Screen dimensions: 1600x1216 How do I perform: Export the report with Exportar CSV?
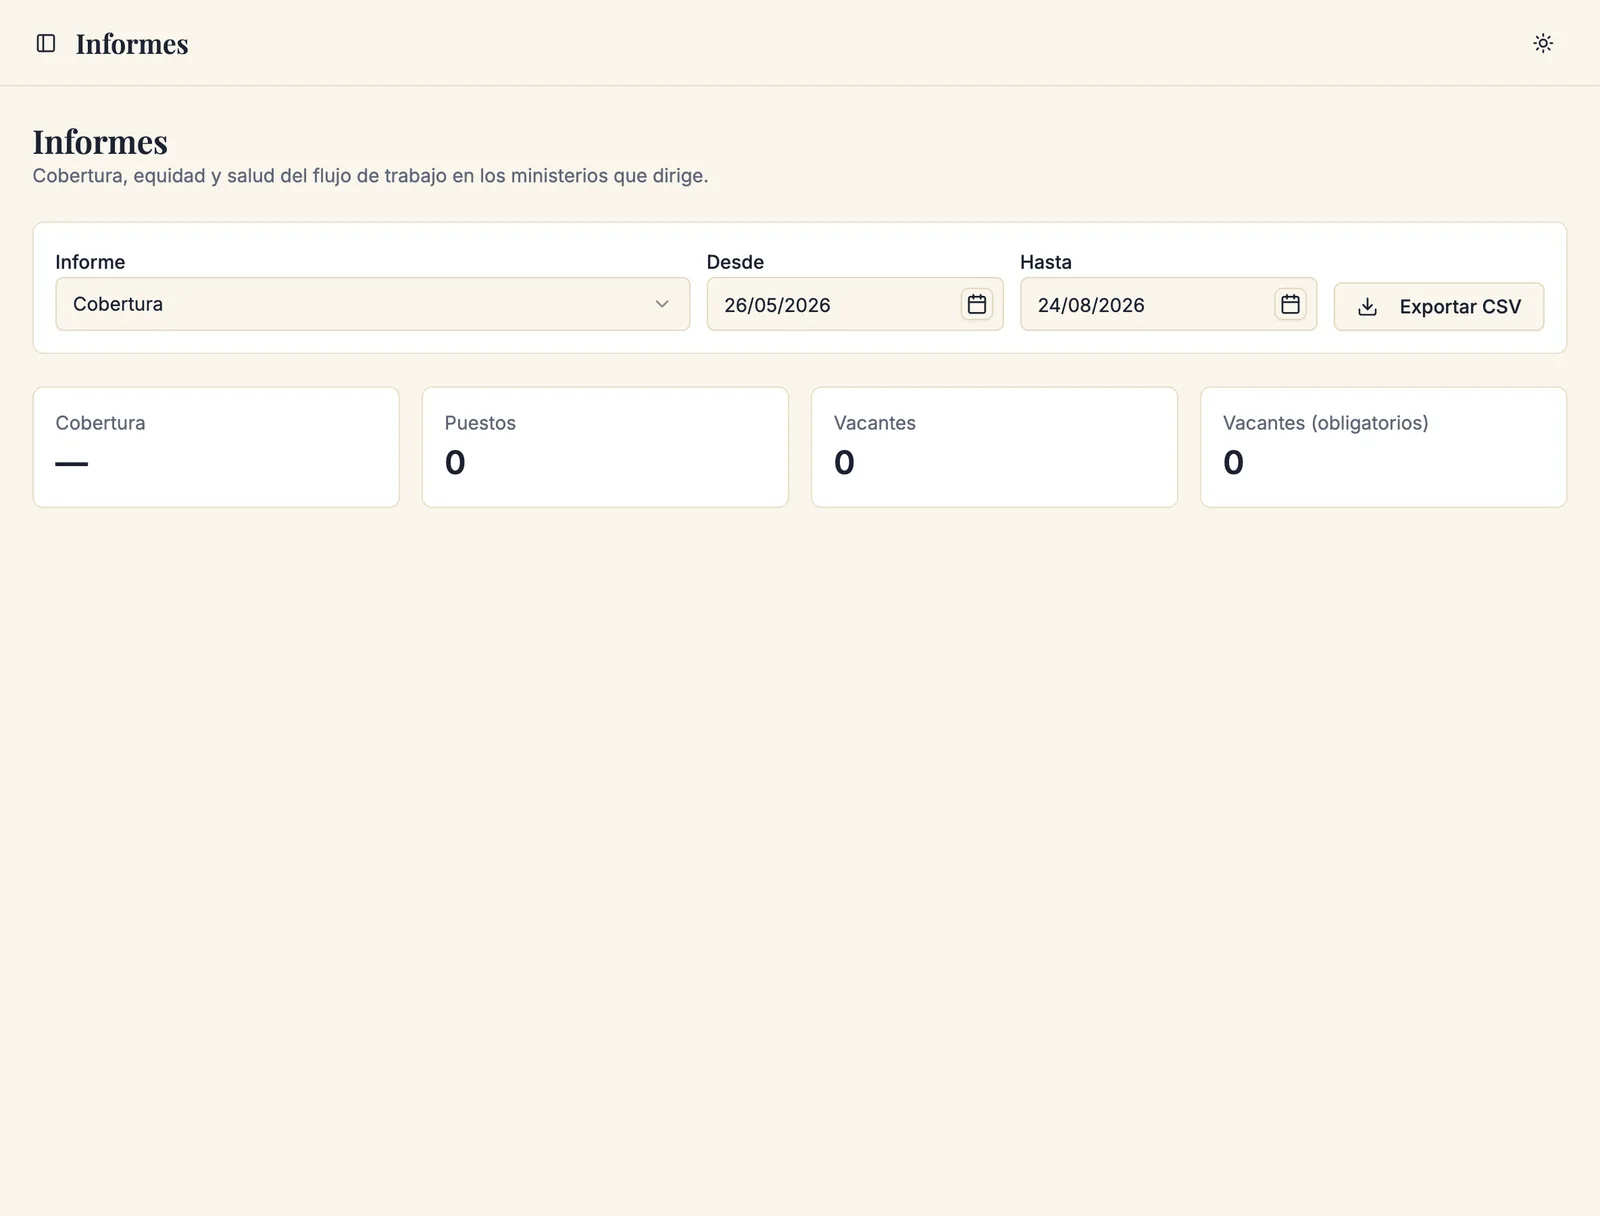click(x=1439, y=307)
